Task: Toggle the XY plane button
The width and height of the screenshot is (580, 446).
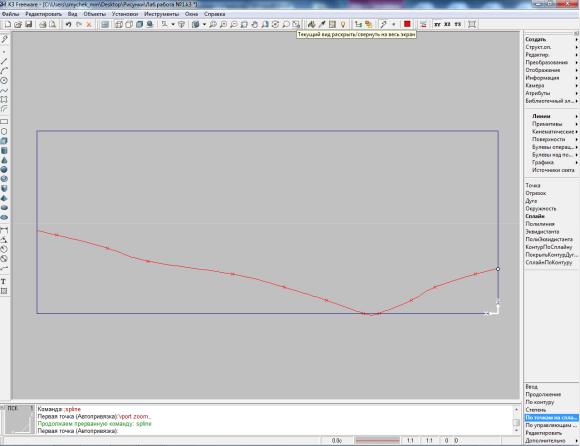Action: click(x=437, y=24)
